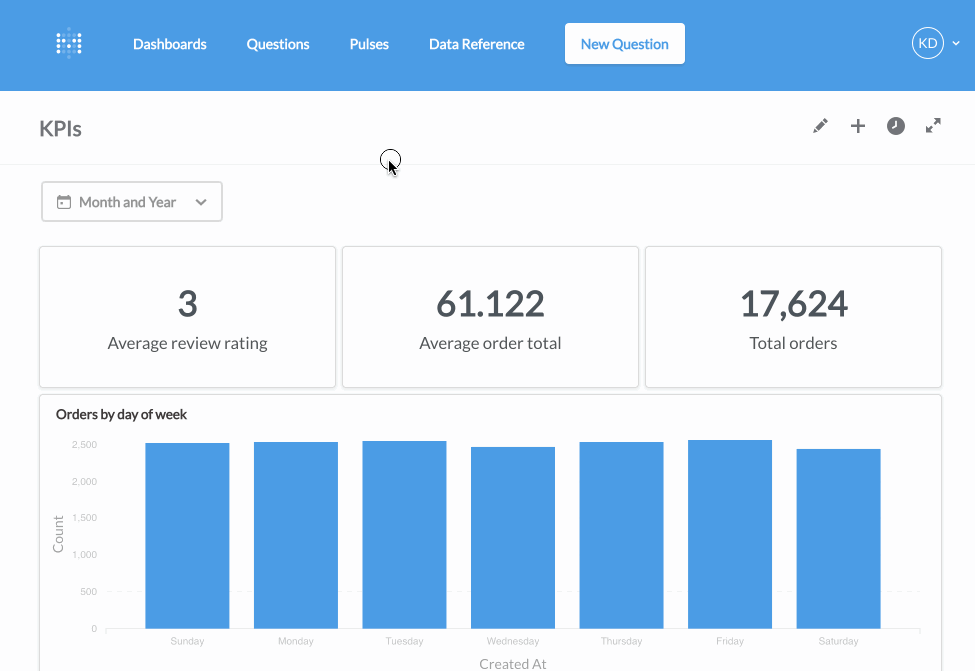Click the plus icon to add a card
The image size is (975, 671).
pyautogui.click(x=857, y=126)
